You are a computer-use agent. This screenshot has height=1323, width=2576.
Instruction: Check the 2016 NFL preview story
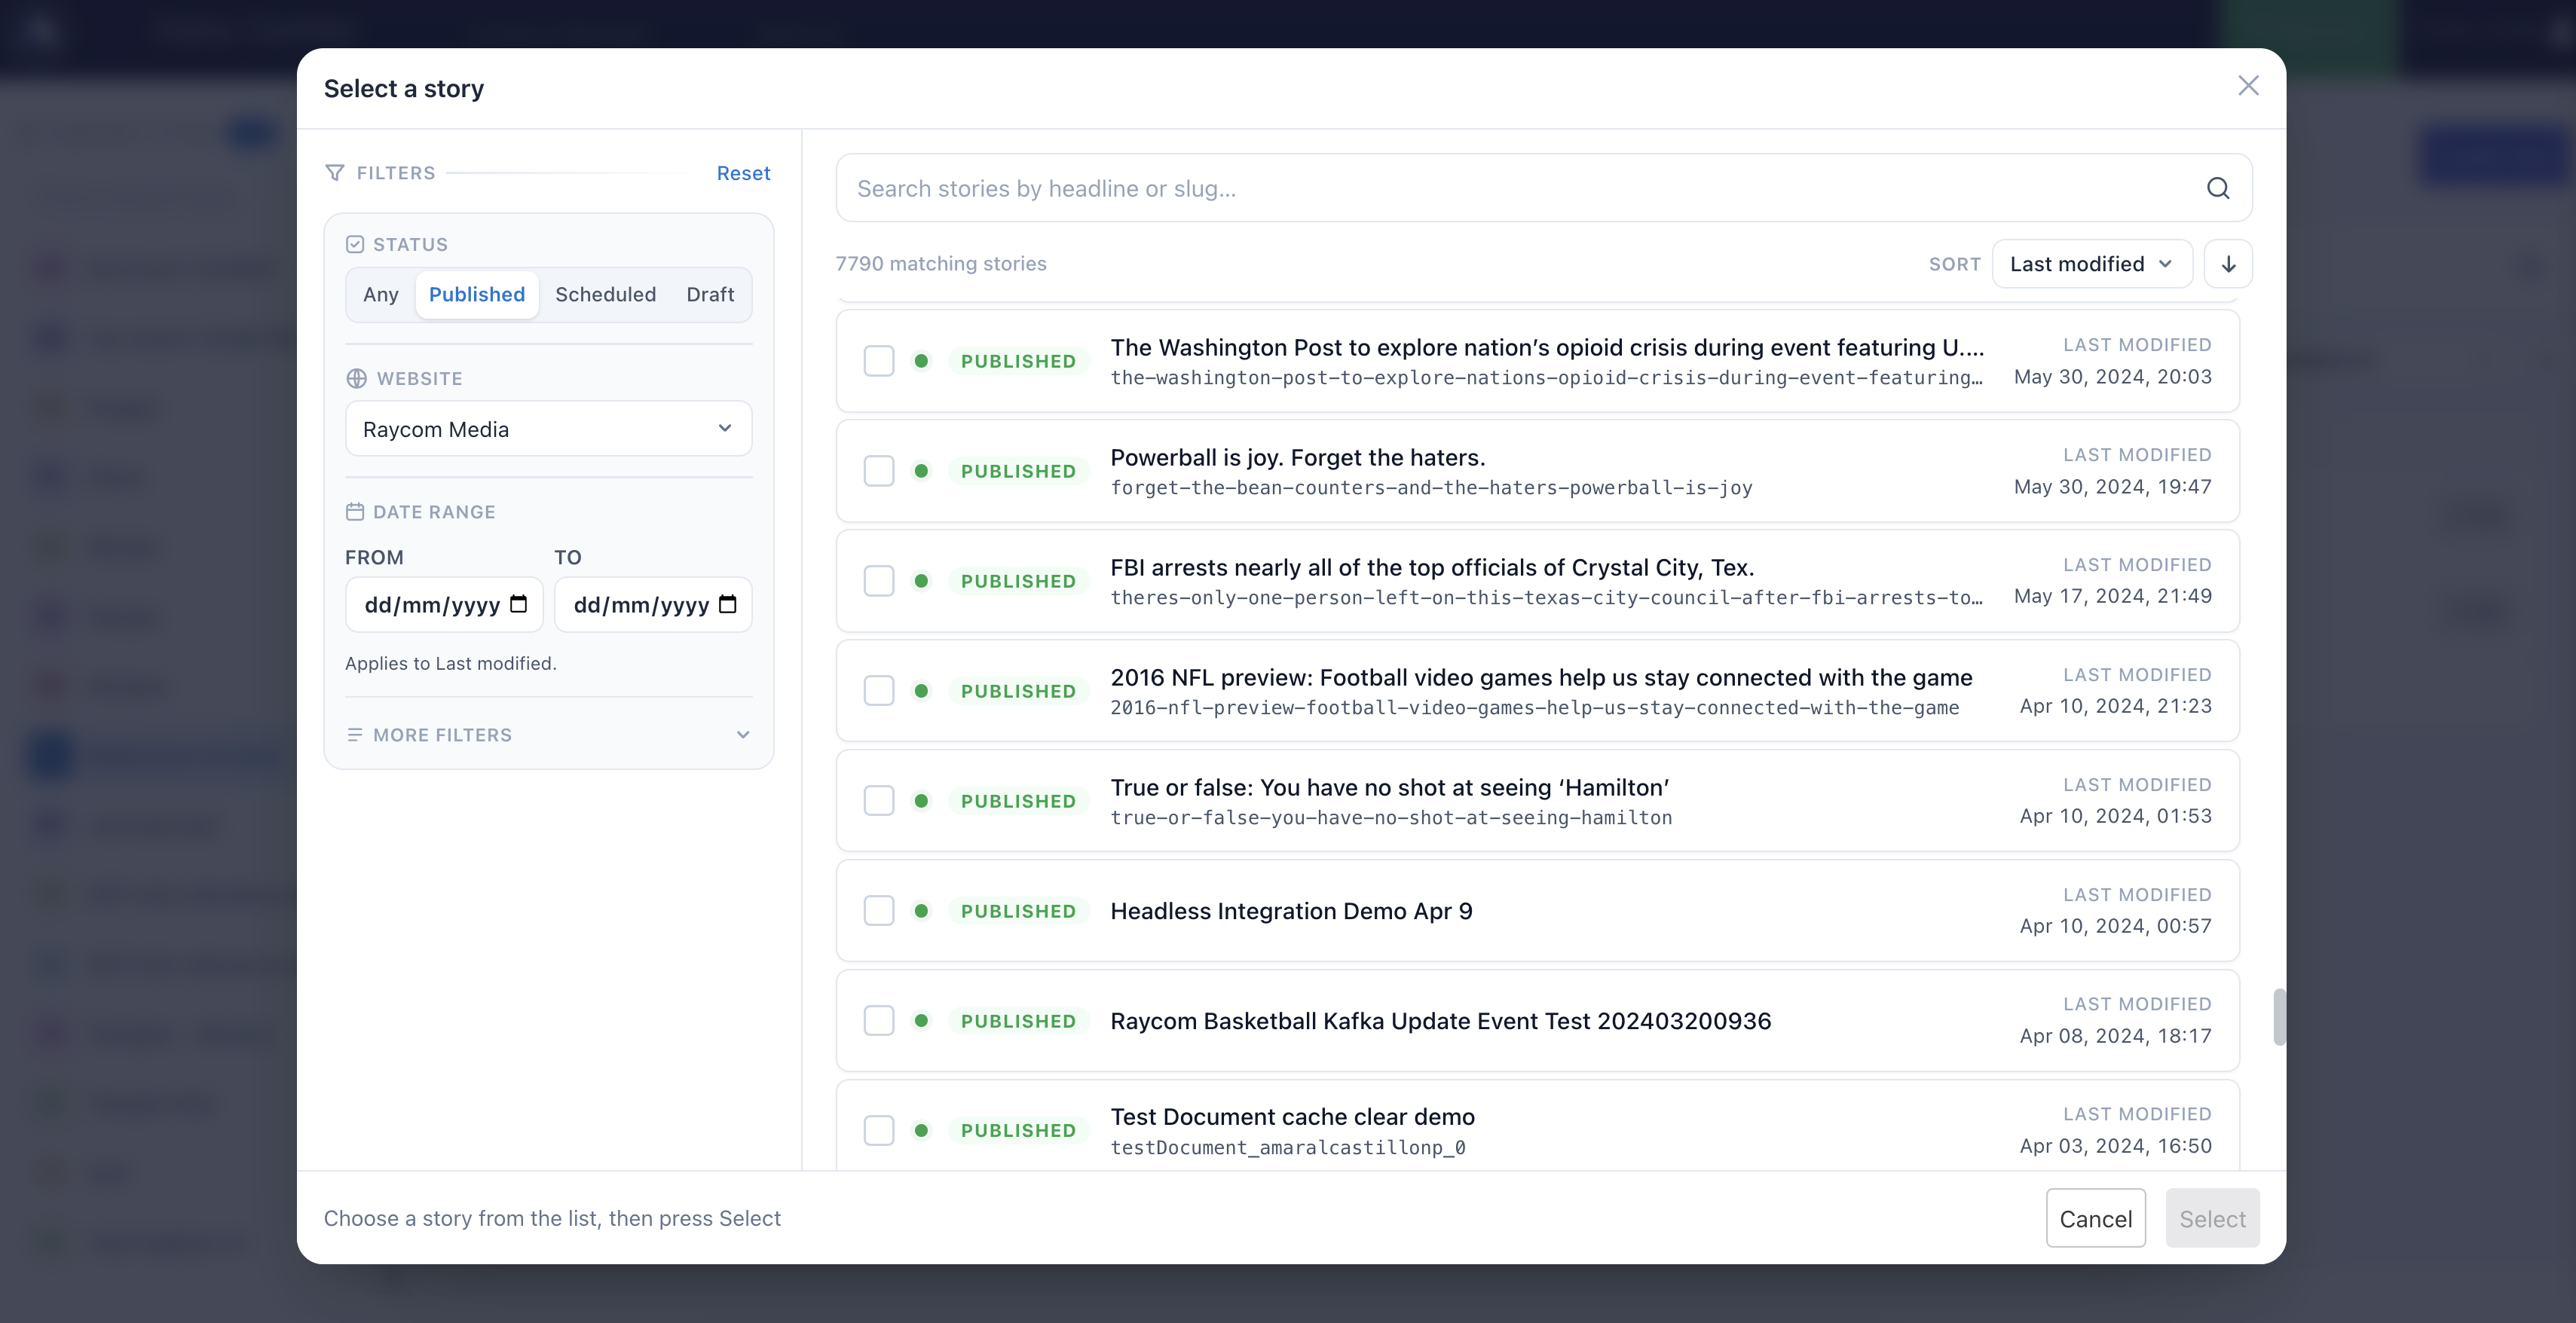(879, 691)
